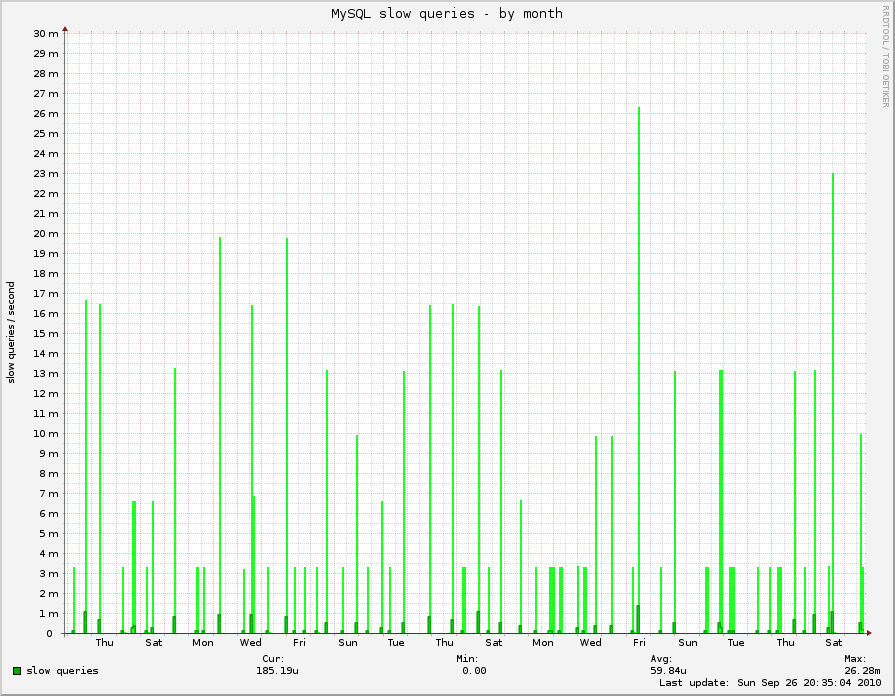The height and width of the screenshot is (696, 895).
Task: Click the "1 m" y-axis label
Action: click(49, 613)
